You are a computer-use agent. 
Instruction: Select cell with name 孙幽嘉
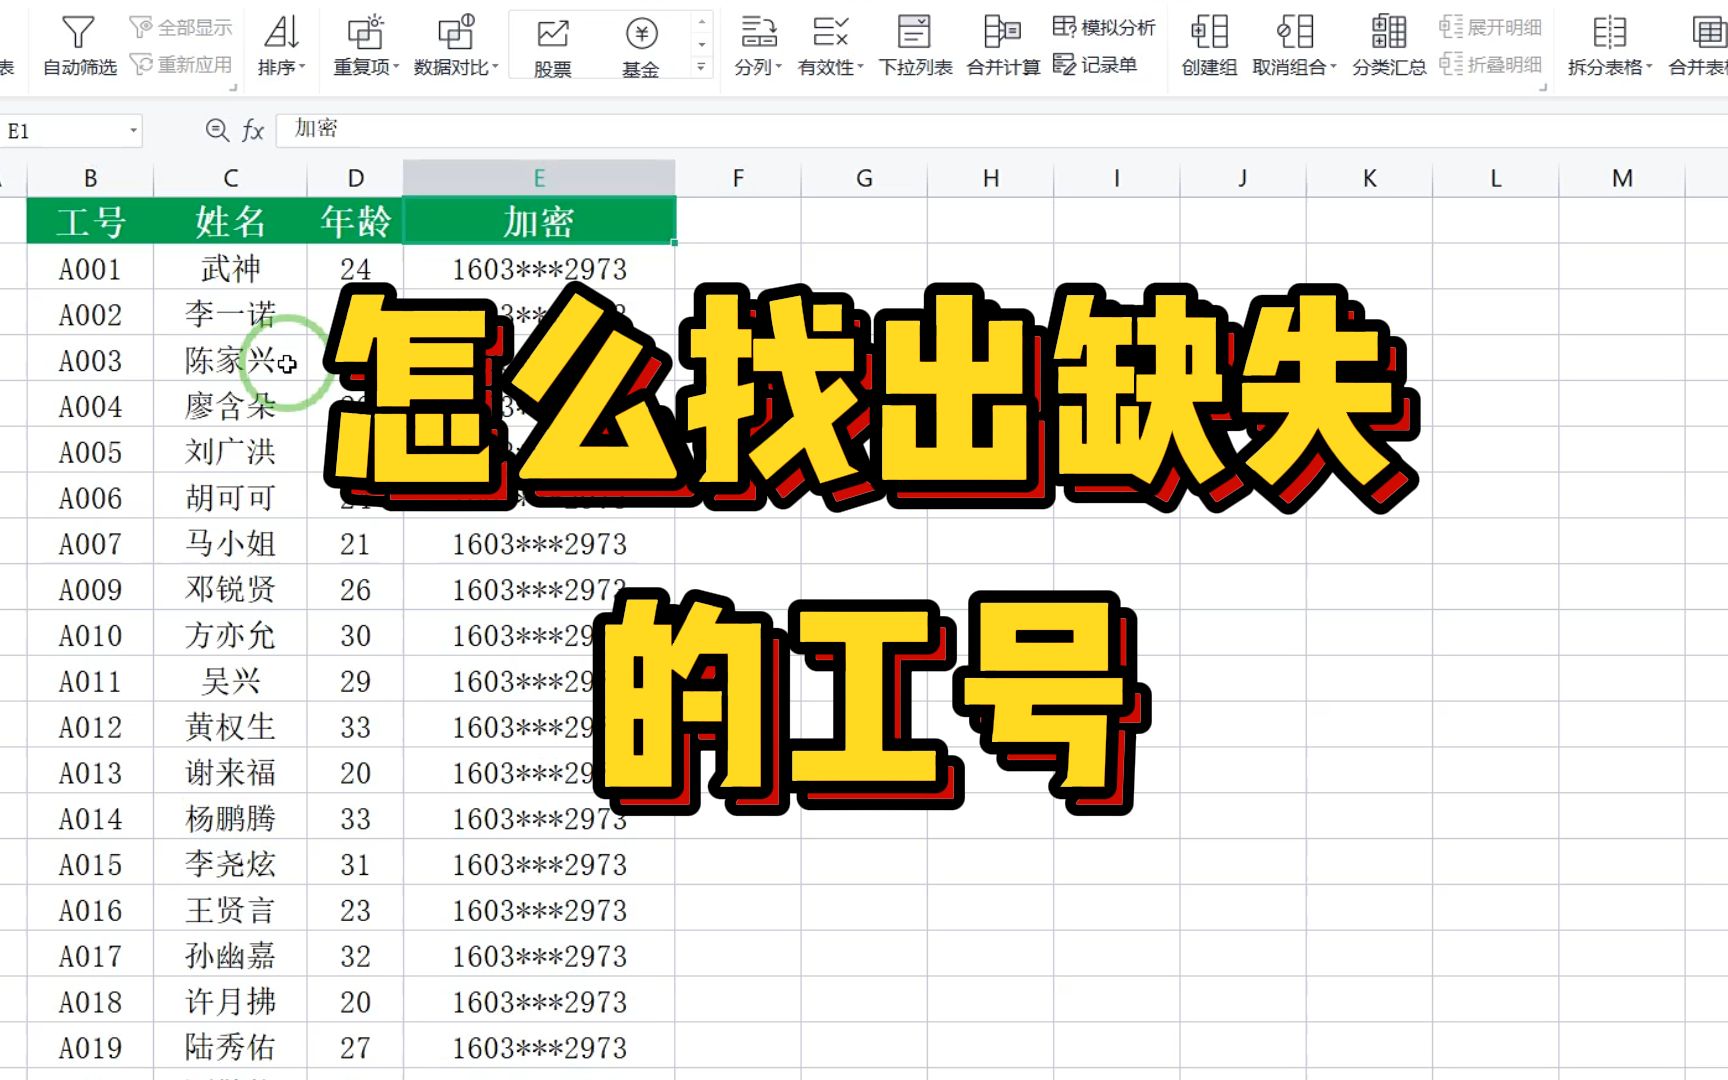pyautogui.click(x=230, y=956)
